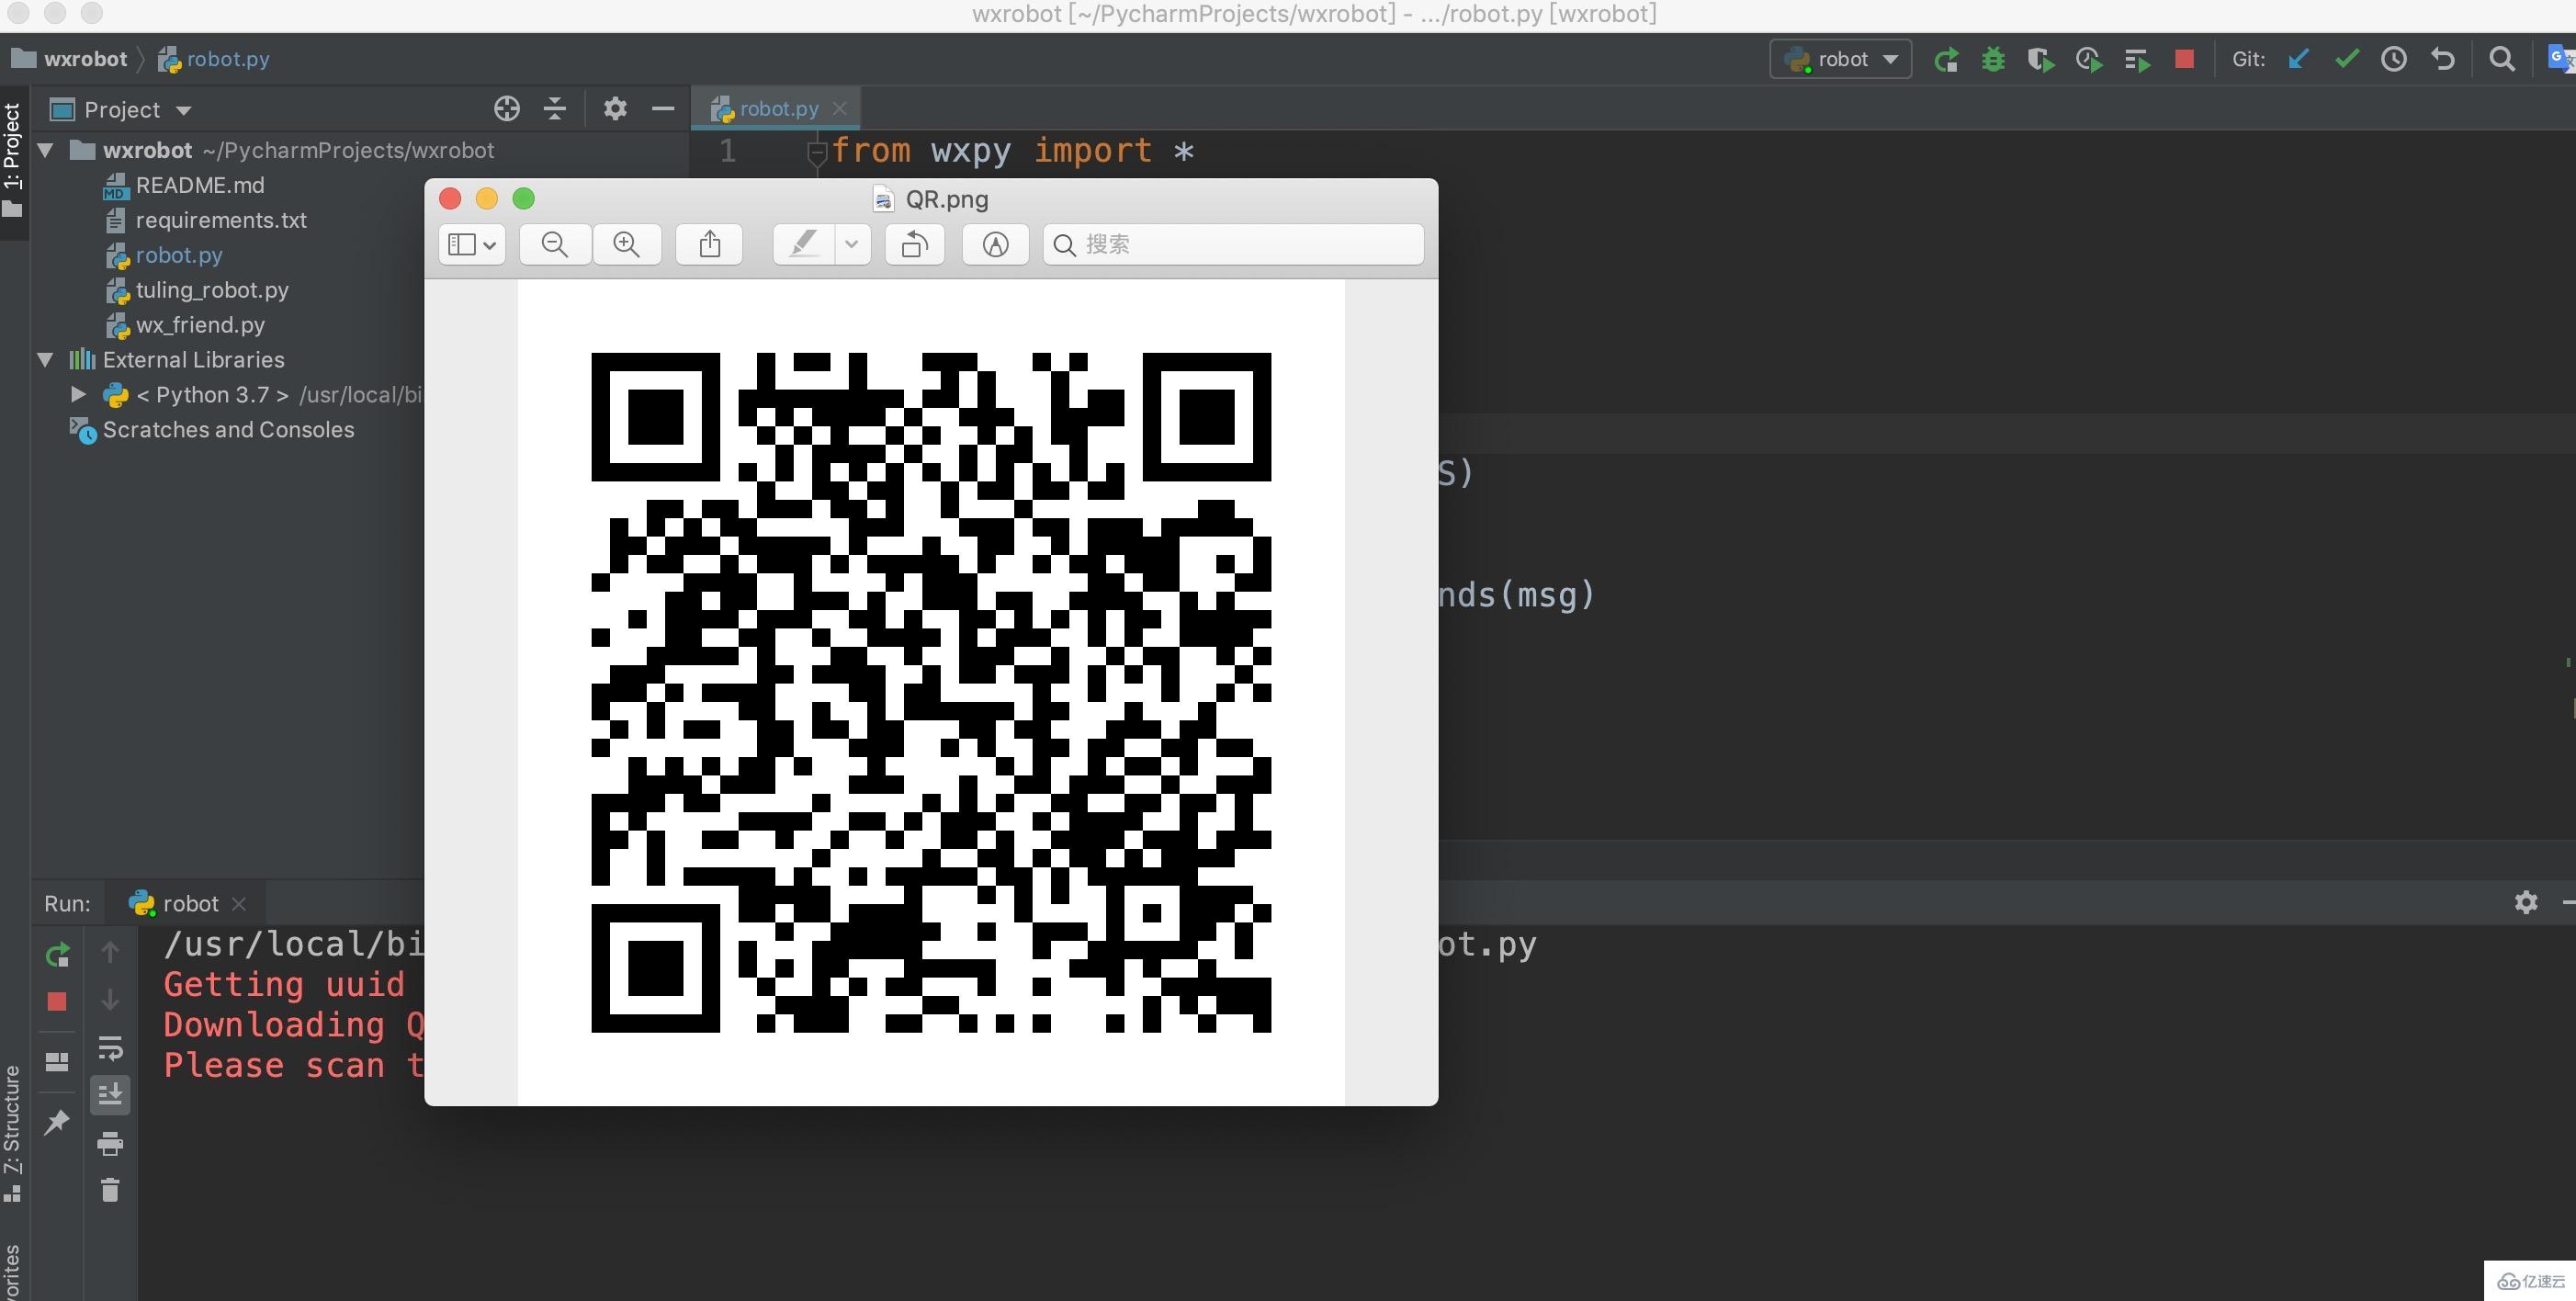Viewport: 2576px width, 1301px height.
Task: Rotate the QR.png image in Preview
Action: click(x=914, y=245)
